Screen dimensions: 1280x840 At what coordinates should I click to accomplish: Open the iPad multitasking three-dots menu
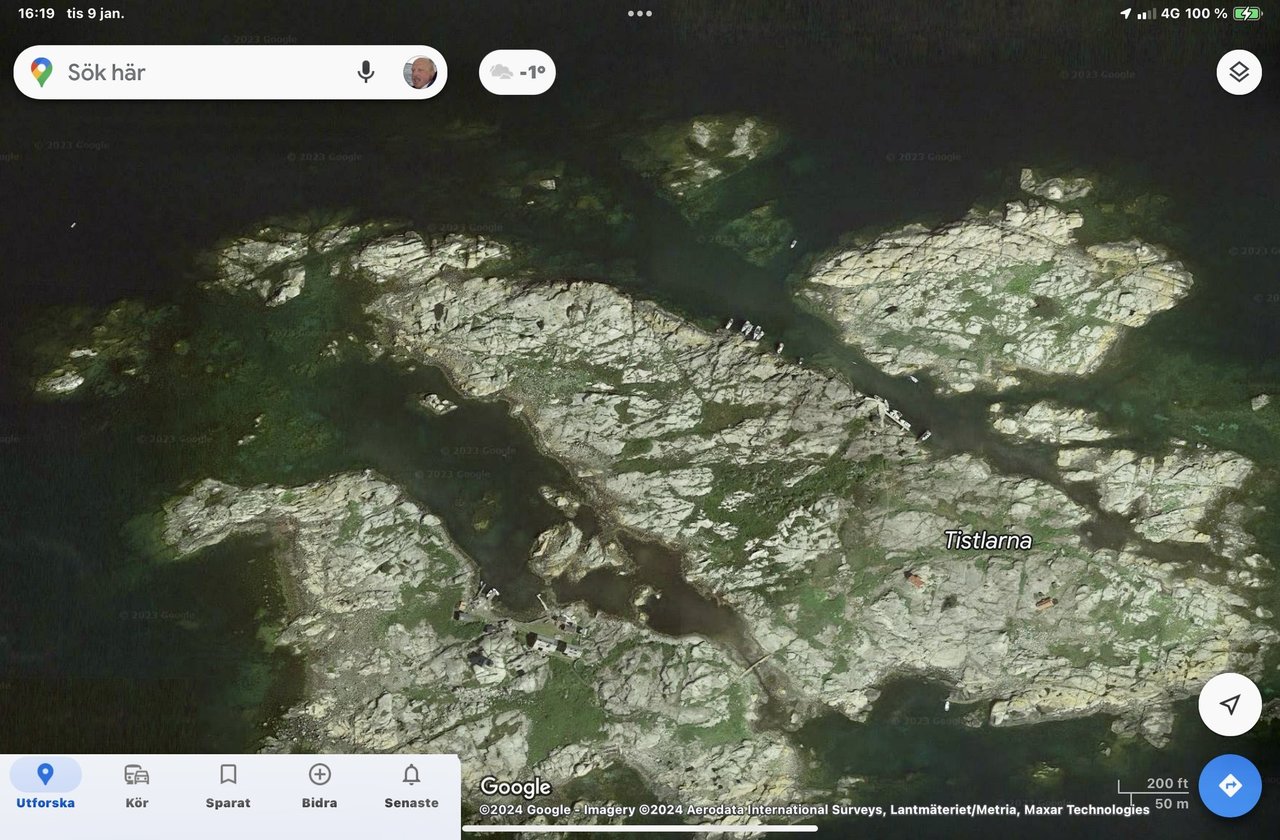coord(640,14)
